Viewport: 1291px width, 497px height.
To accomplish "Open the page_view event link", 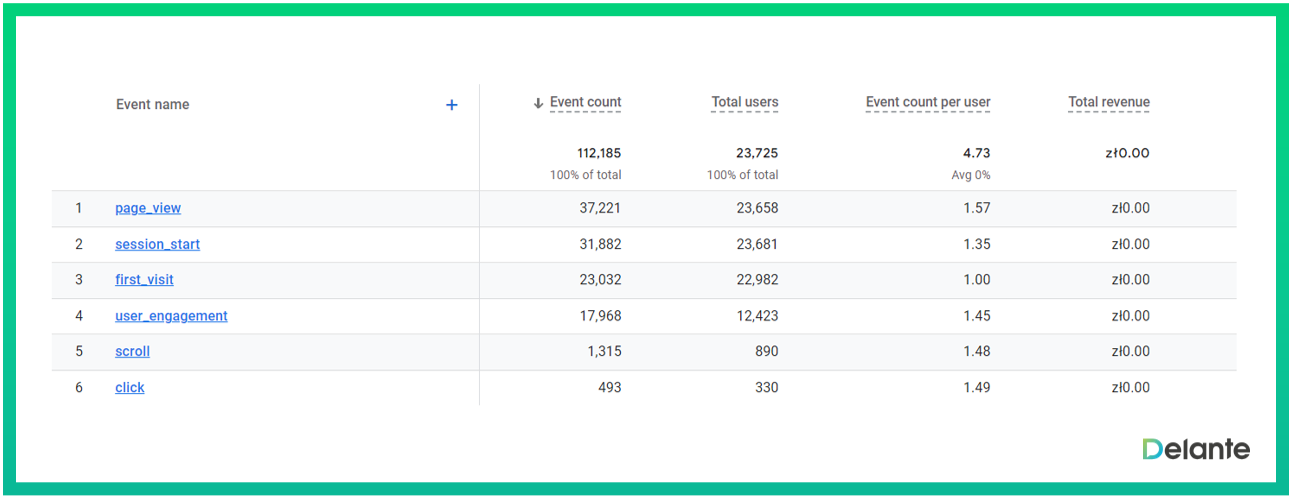I will coord(148,208).
